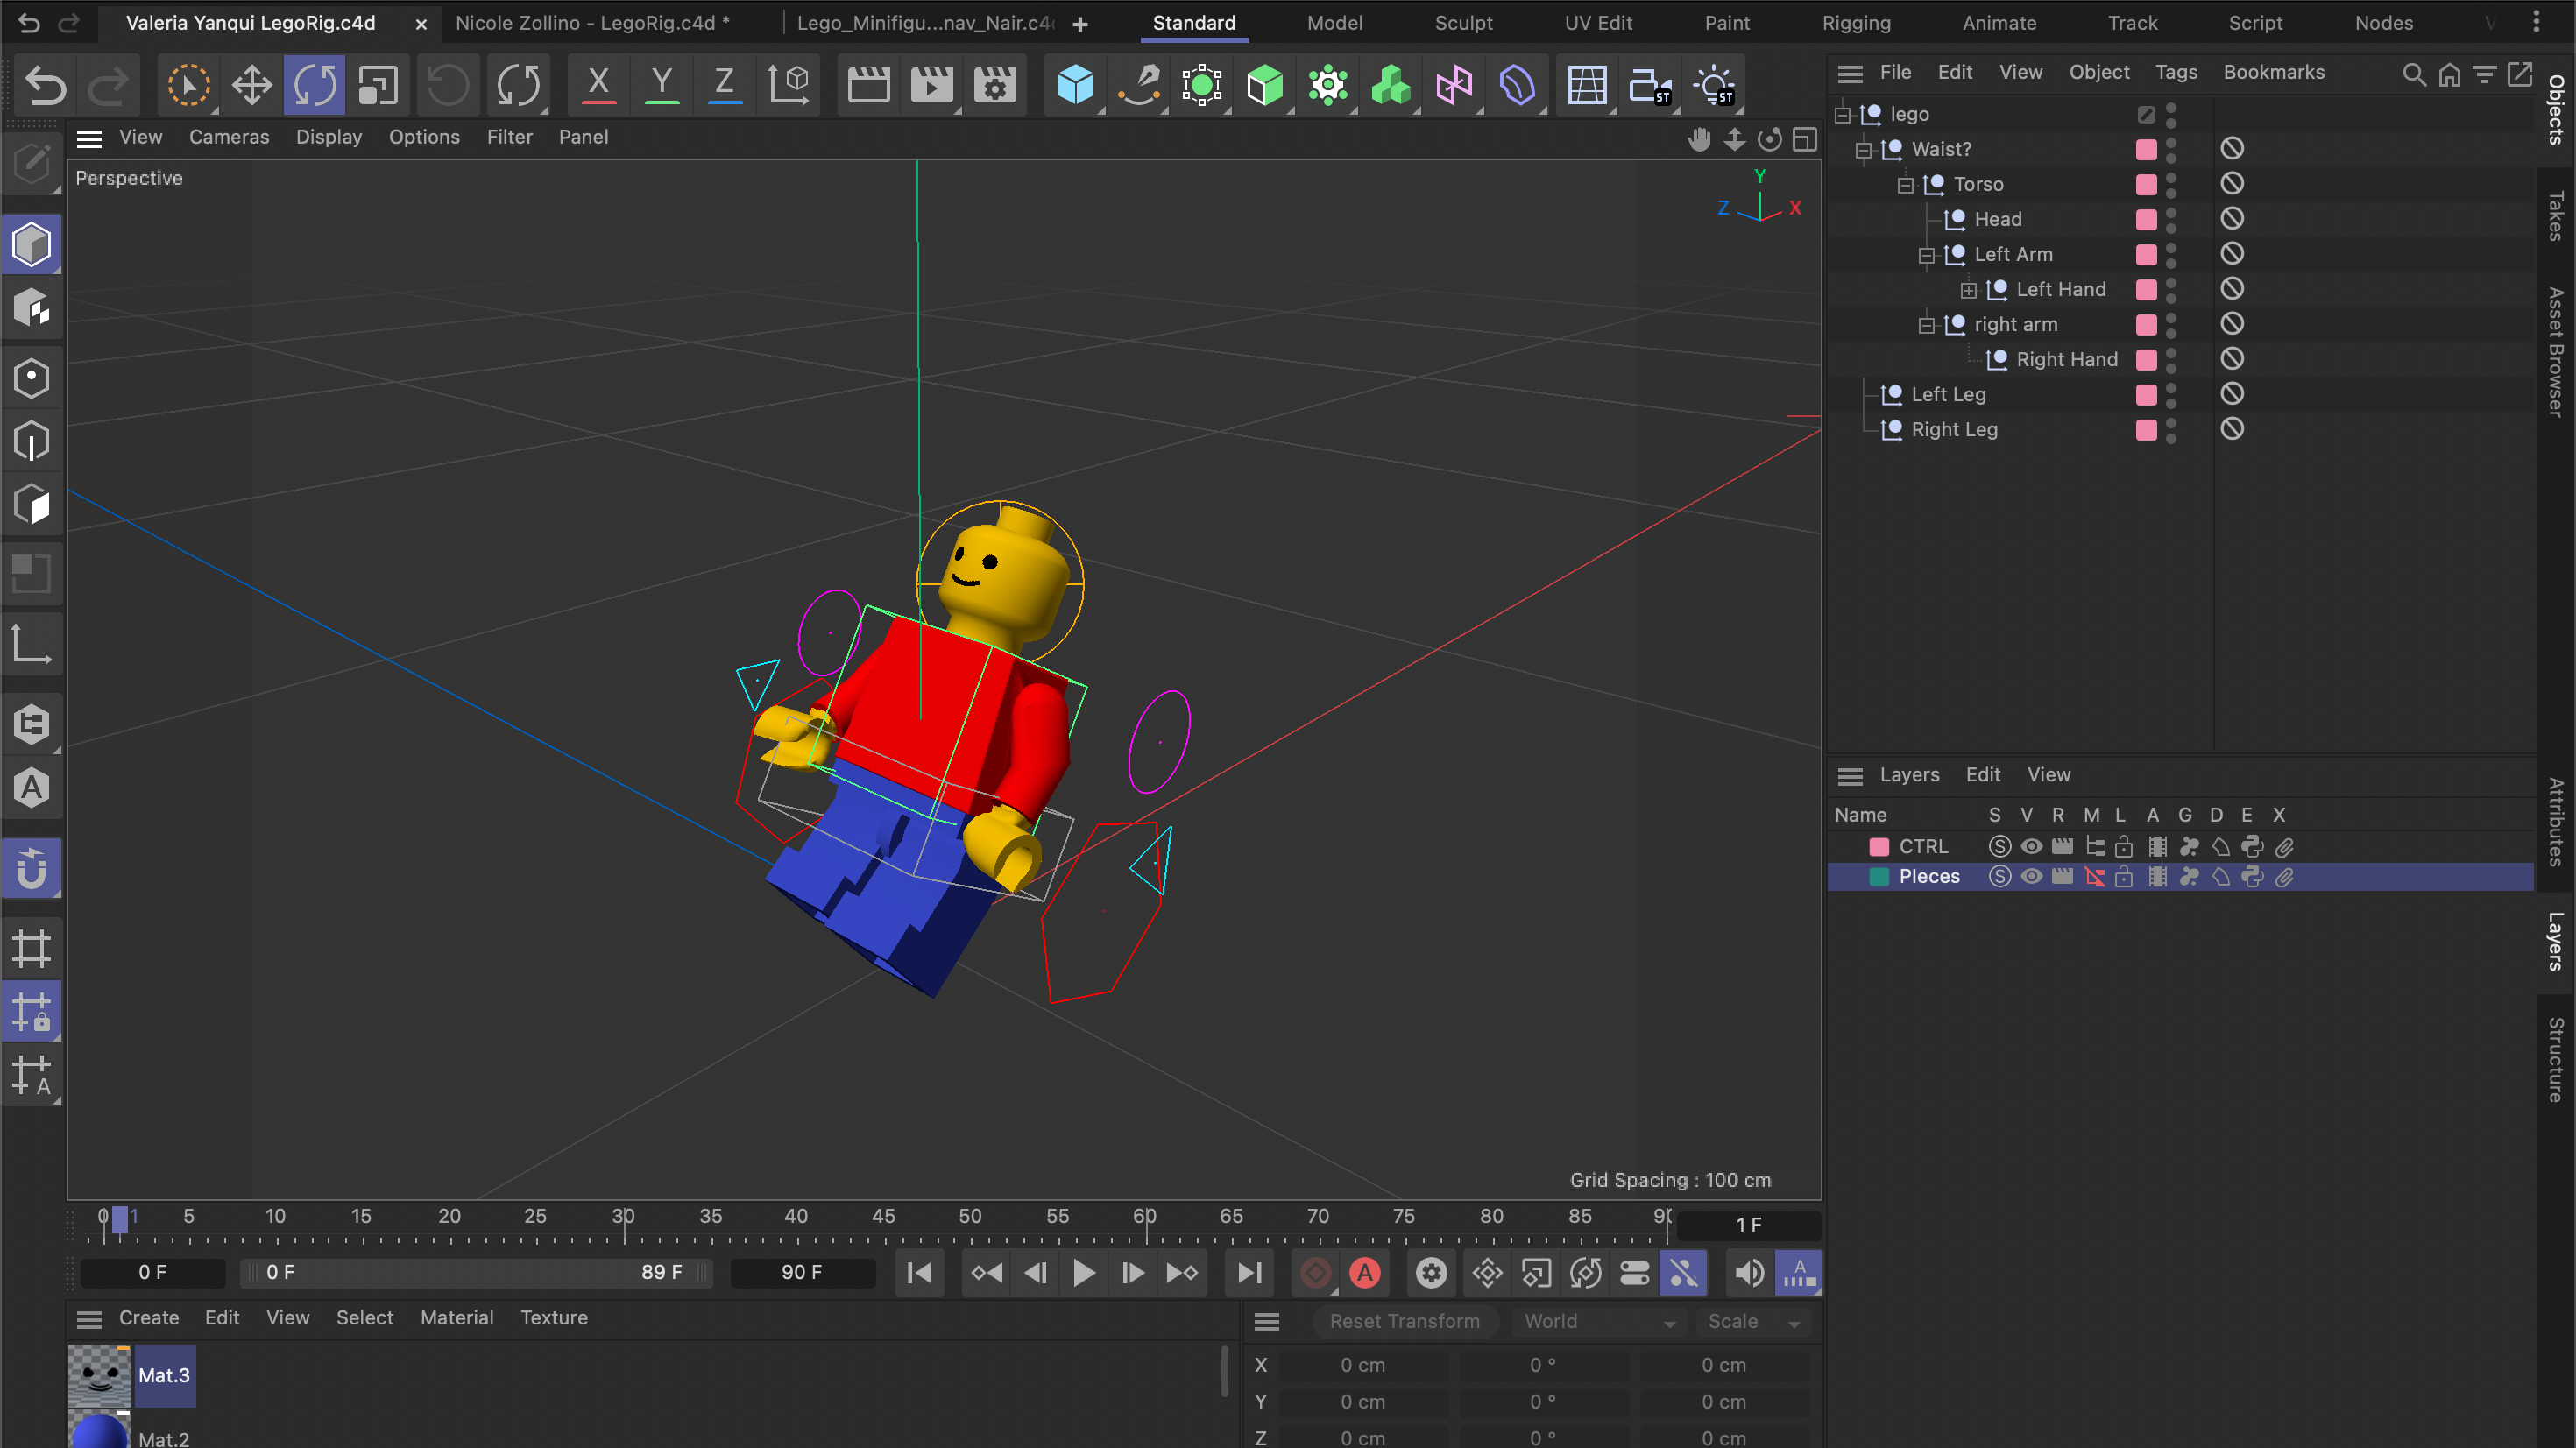The width and height of the screenshot is (2576, 1448).
Task: Open the Nicole Zollino - LegoRig.c4d tab
Action: [592, 22]
